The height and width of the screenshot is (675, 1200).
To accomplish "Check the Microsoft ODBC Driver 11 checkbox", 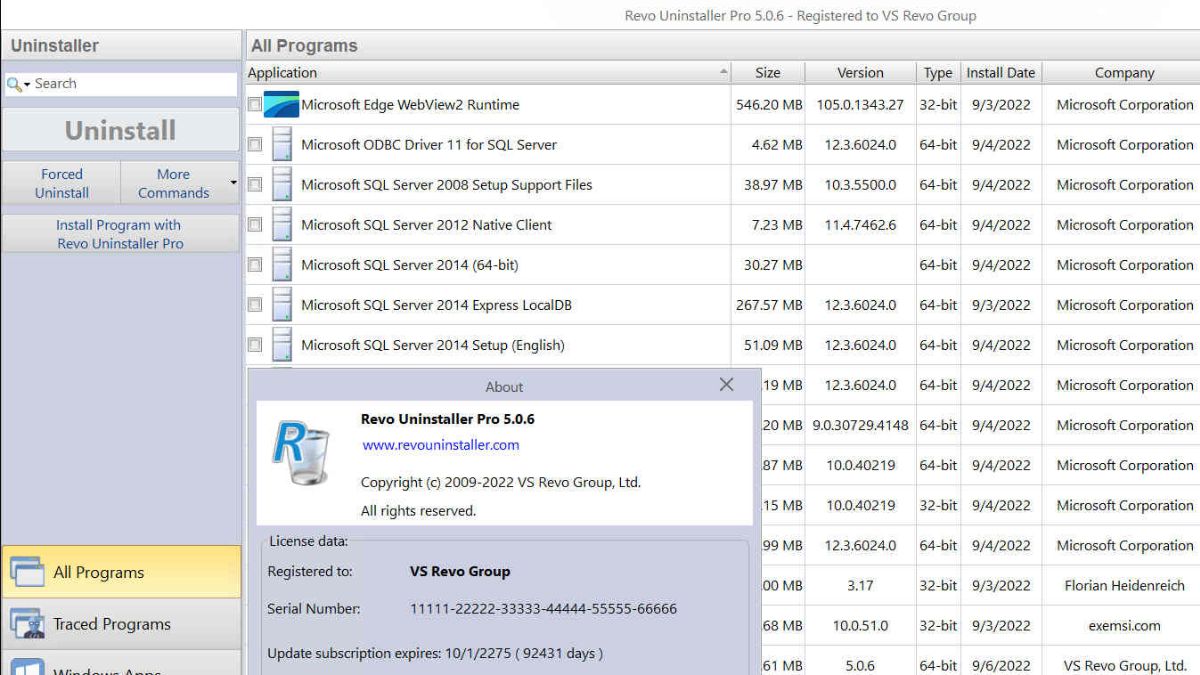I will tap(255, 144).
